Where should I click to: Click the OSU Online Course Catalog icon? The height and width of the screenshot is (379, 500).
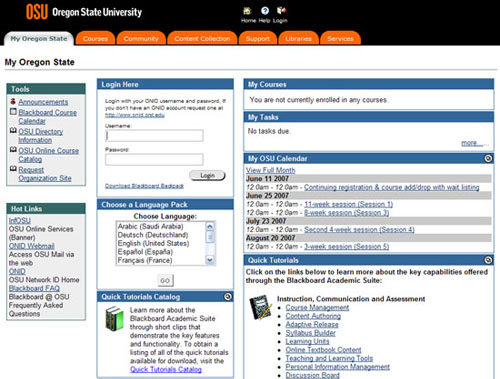click(x=13, y=150)
